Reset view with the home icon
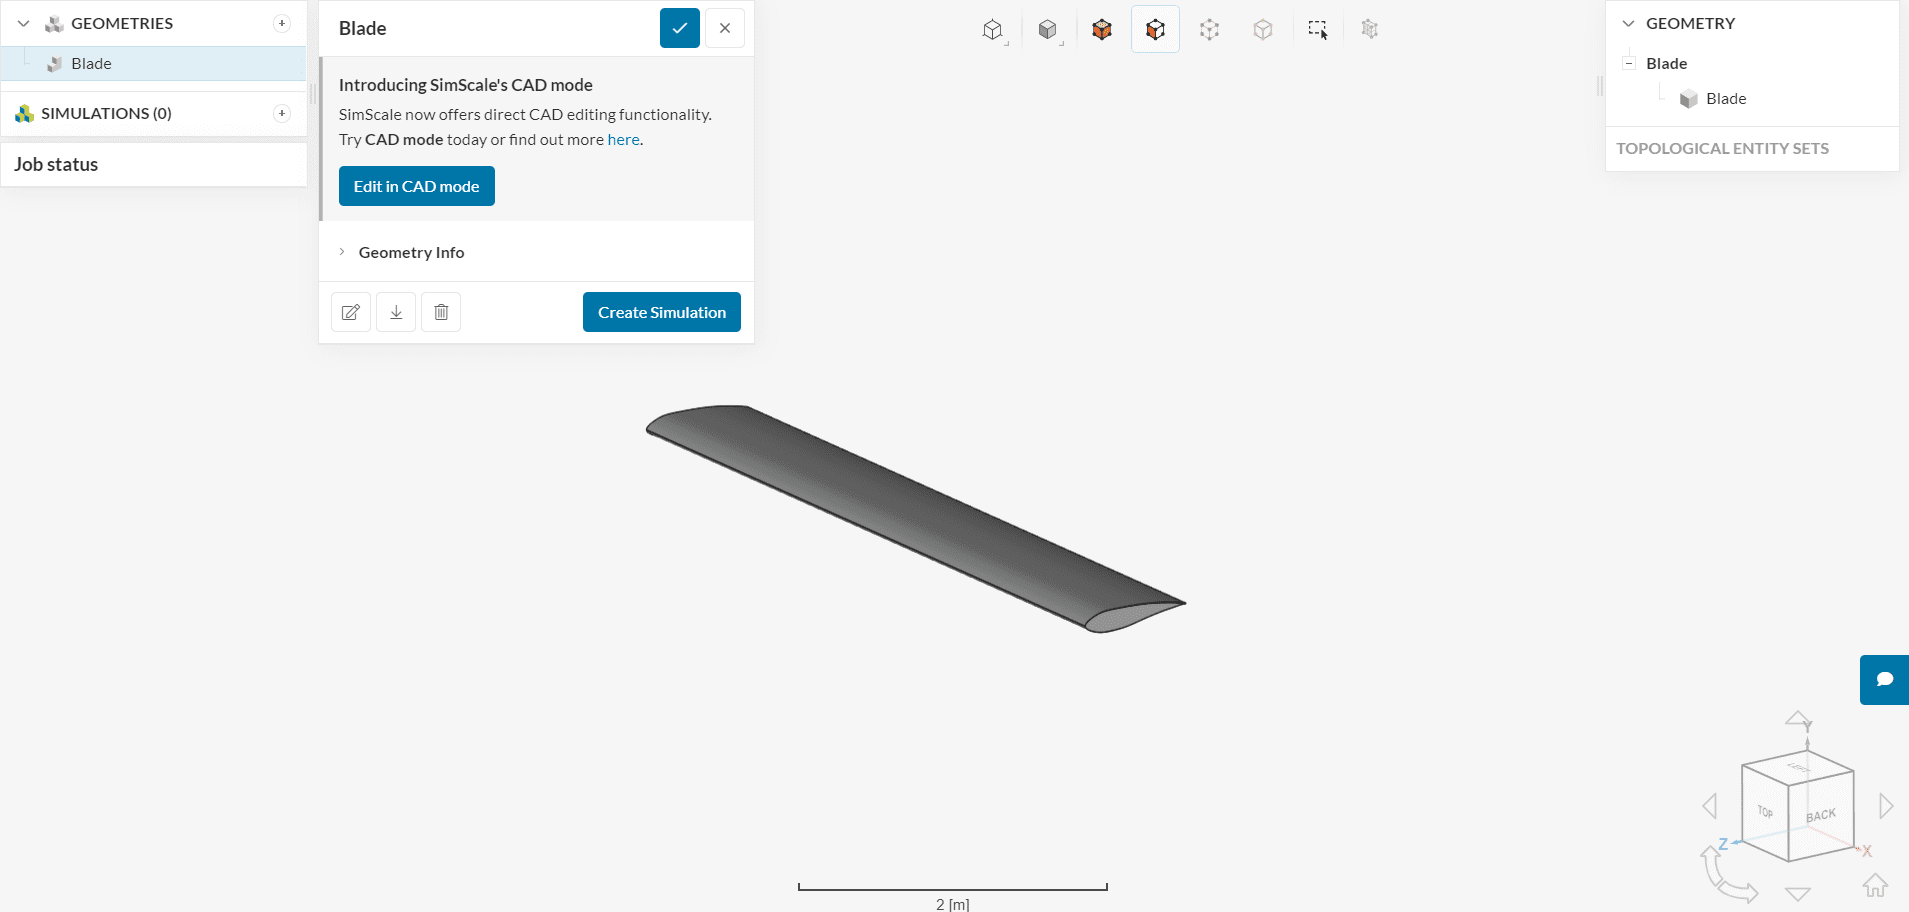This screenshot has width=1909, height=912. [x=1875, y=885]
